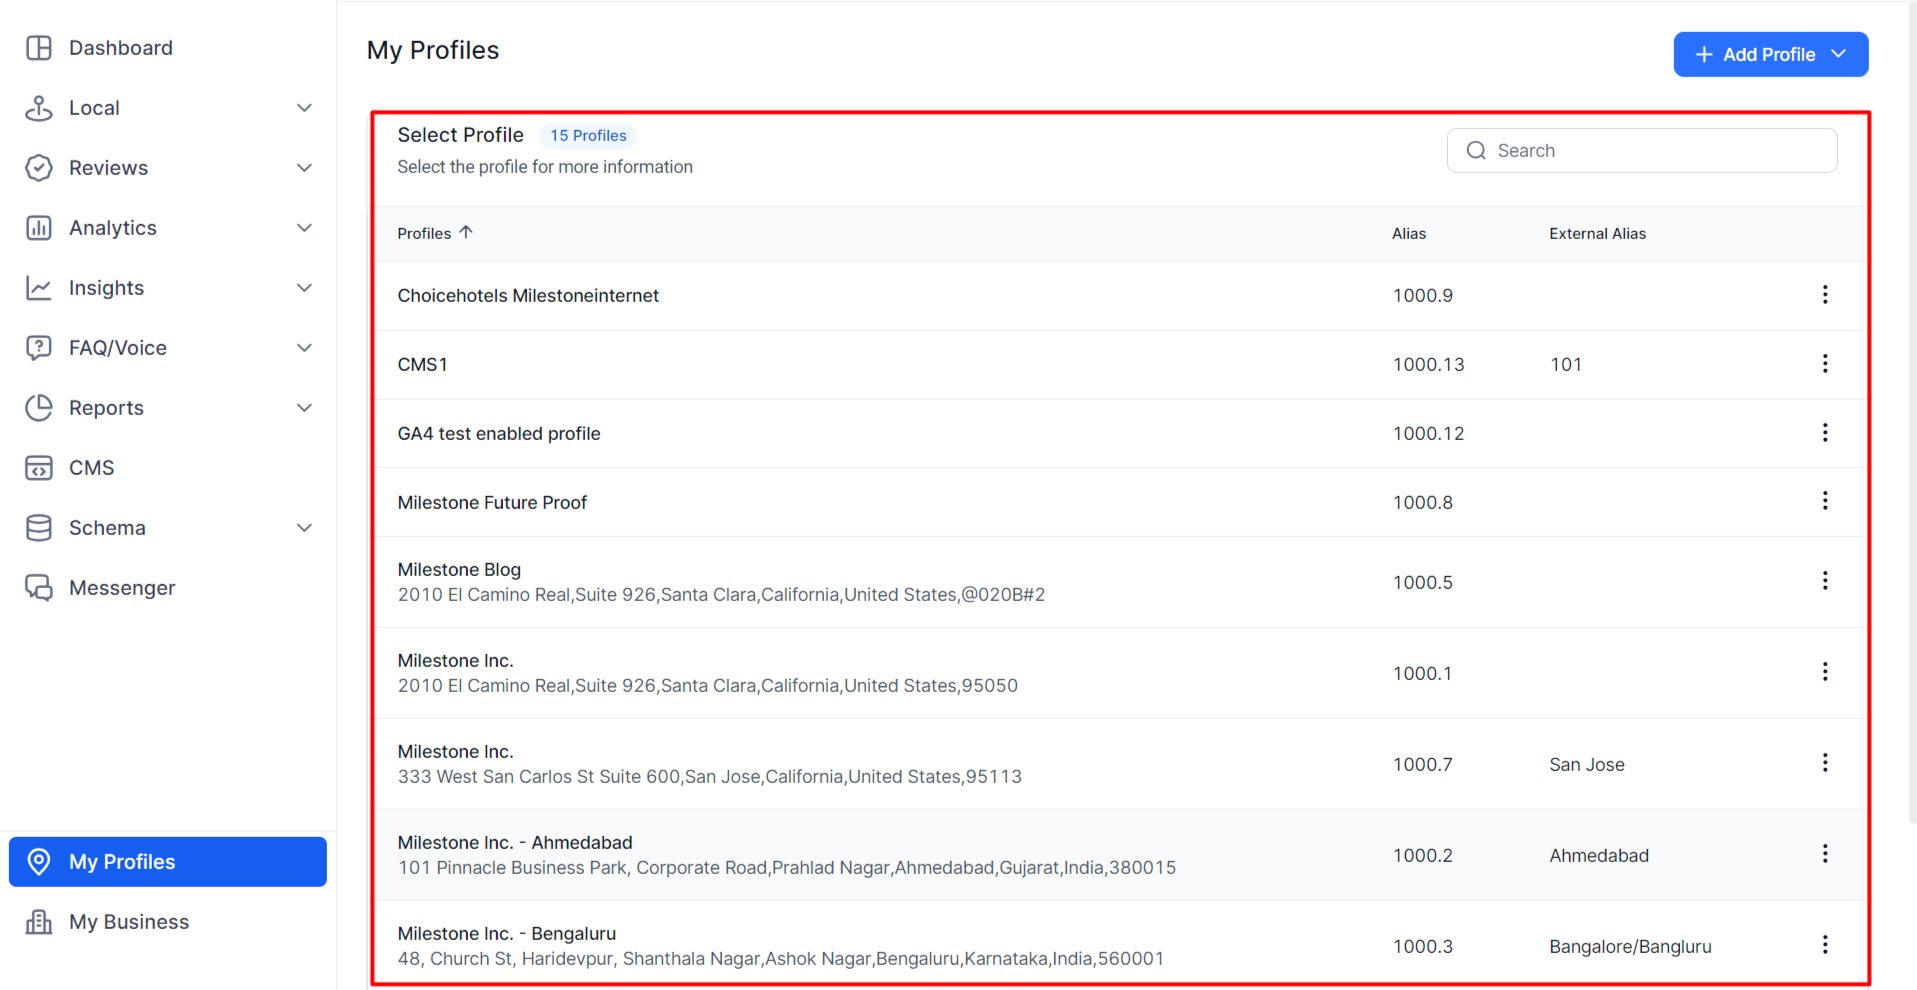Click the Alias column header
The width and height of the screenshot is (1917, 990).
click(x=1409, y=234)
